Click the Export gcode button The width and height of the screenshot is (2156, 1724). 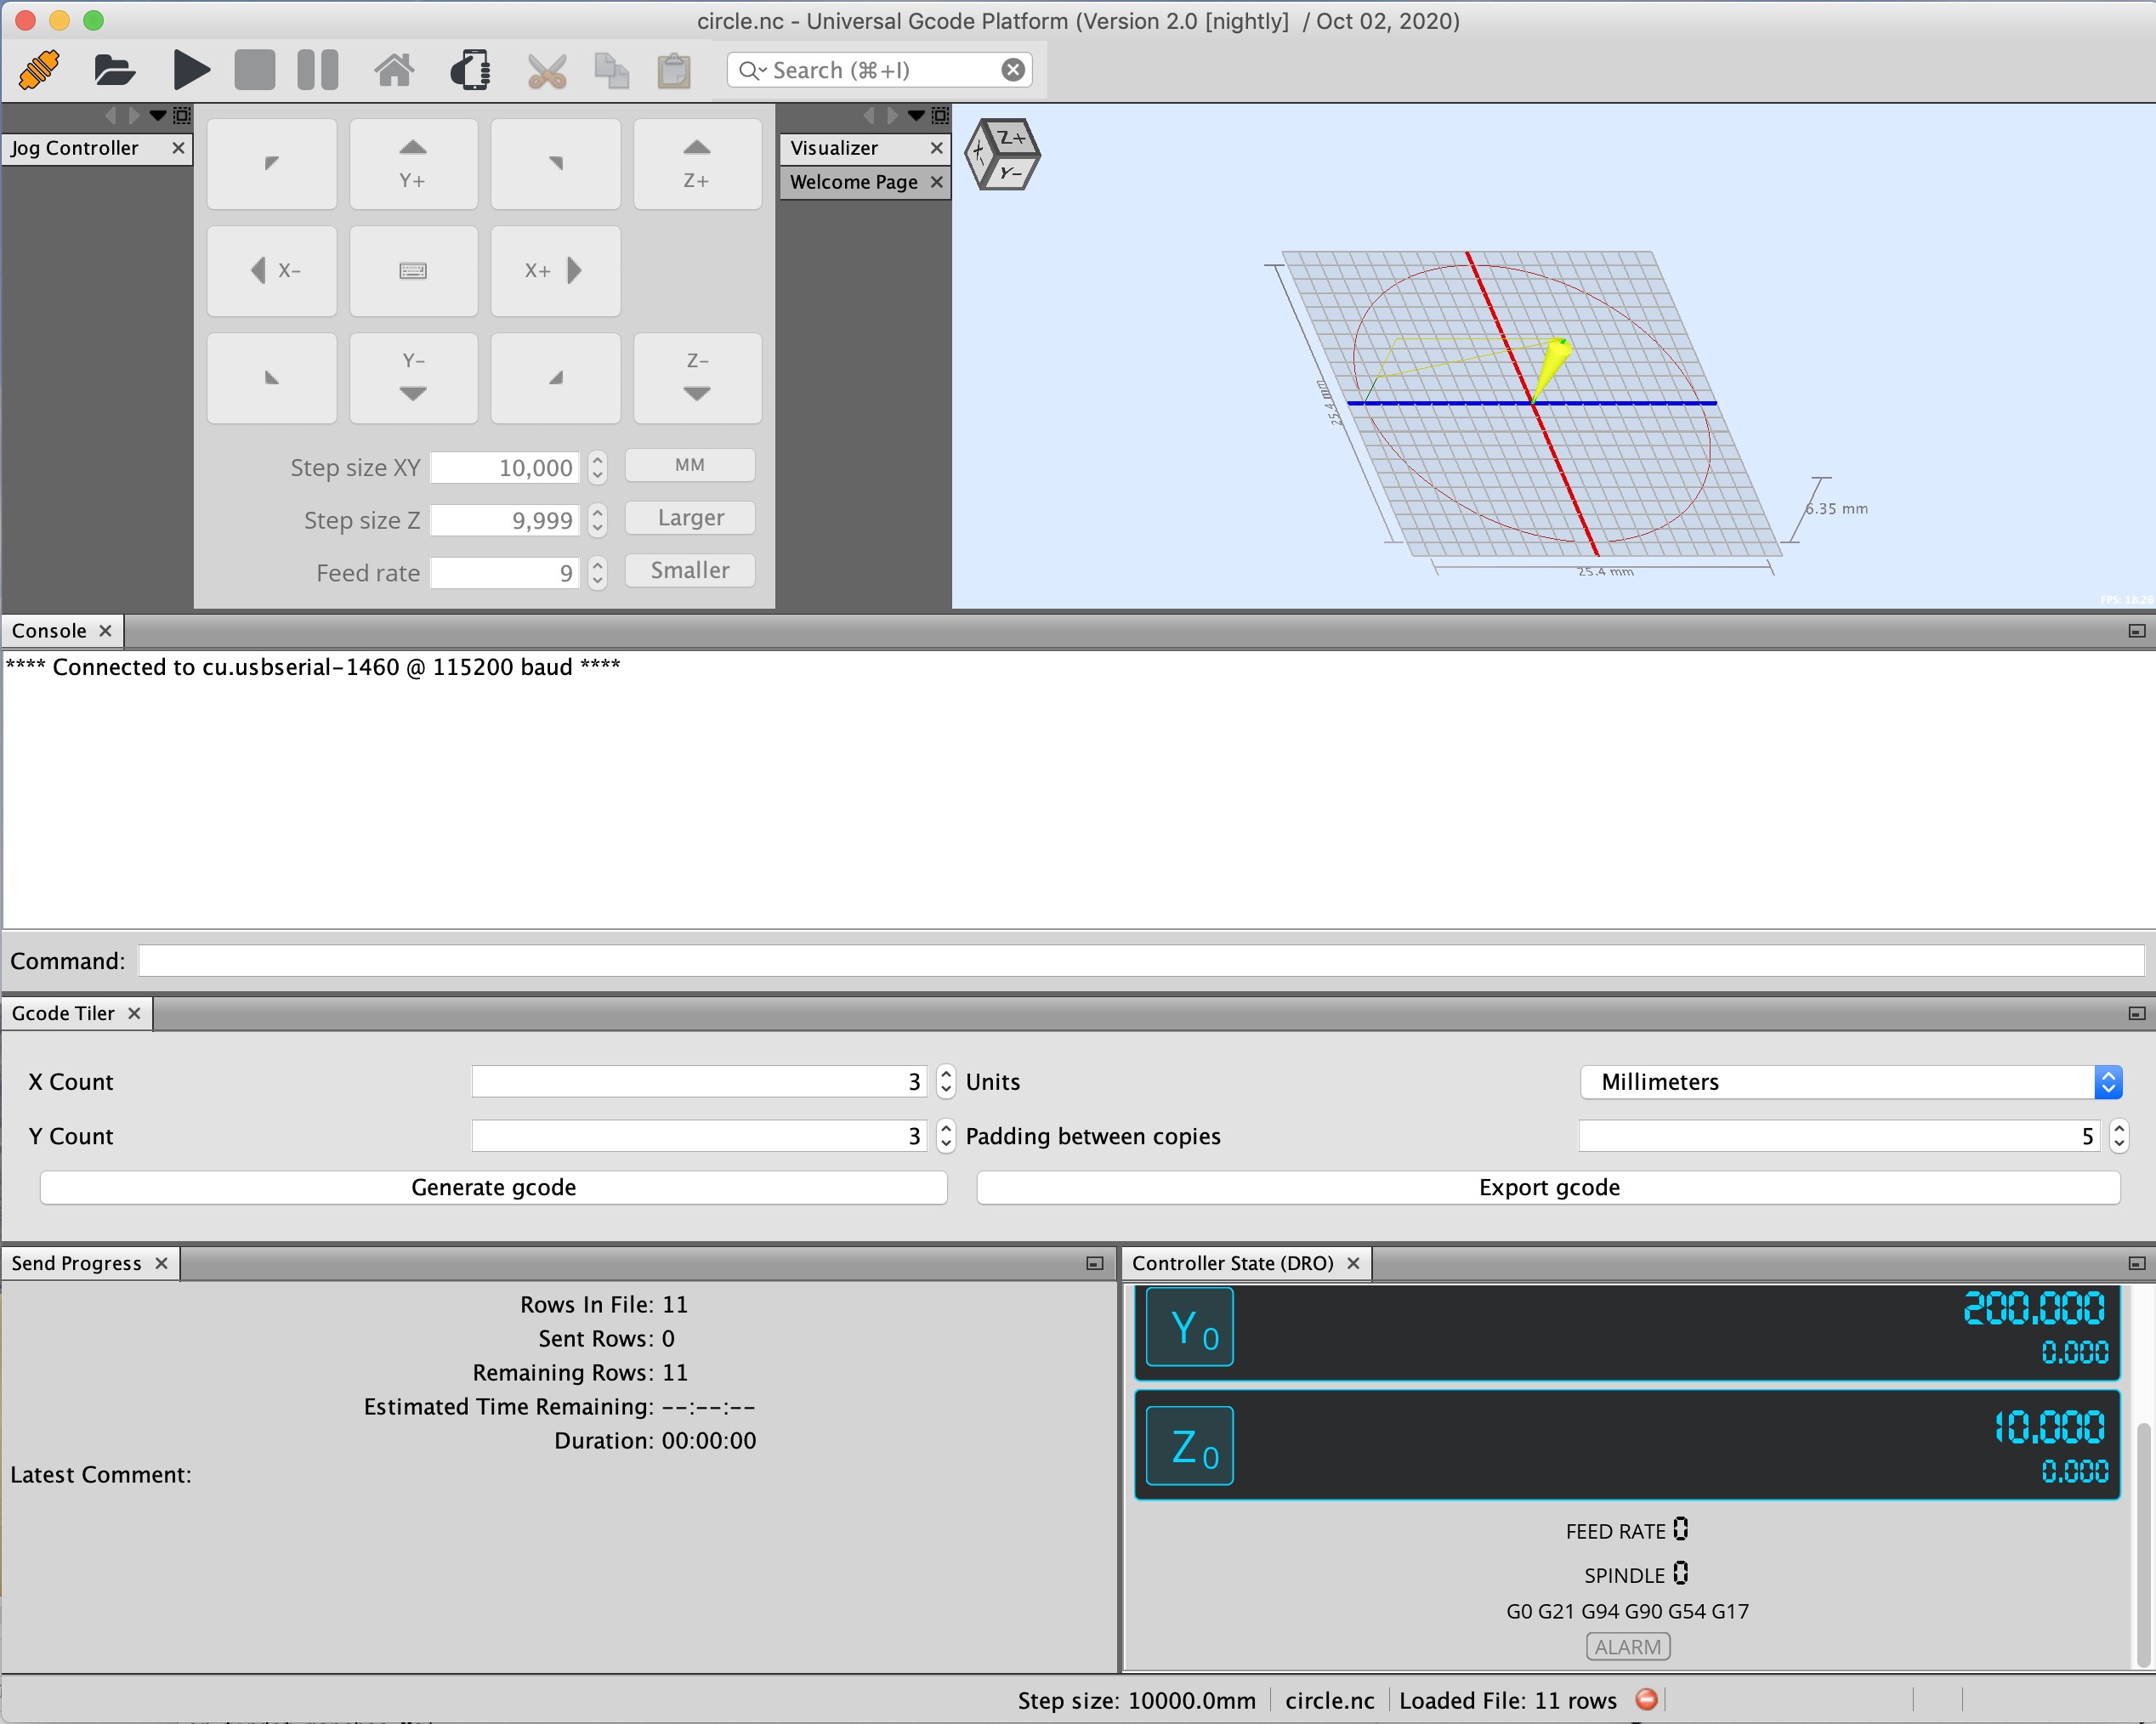coord(1548,1187)
